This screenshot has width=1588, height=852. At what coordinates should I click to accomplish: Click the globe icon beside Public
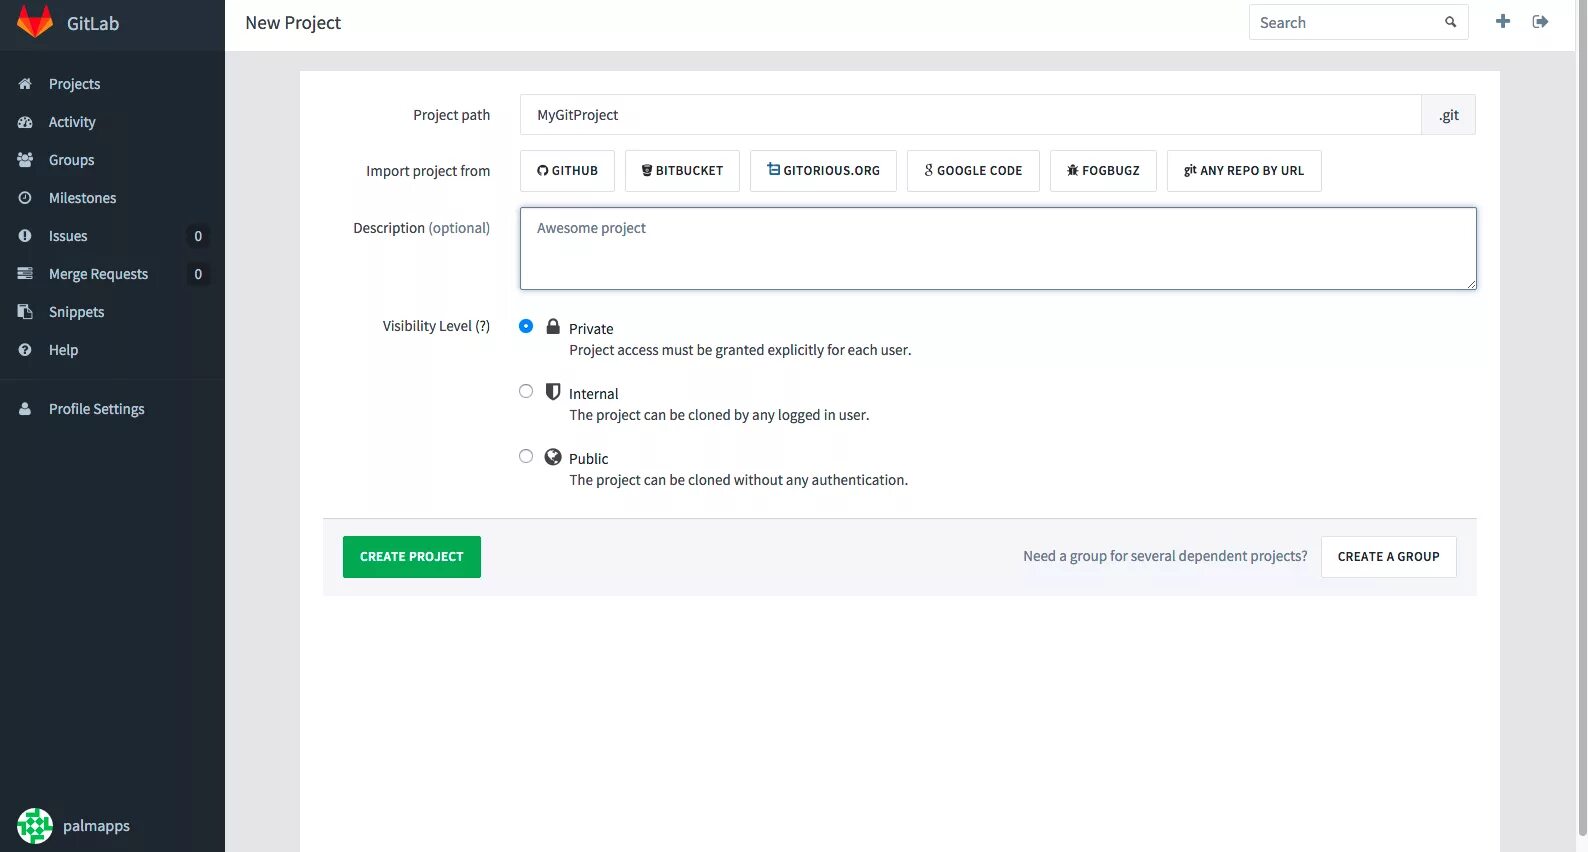click(553, 457)
